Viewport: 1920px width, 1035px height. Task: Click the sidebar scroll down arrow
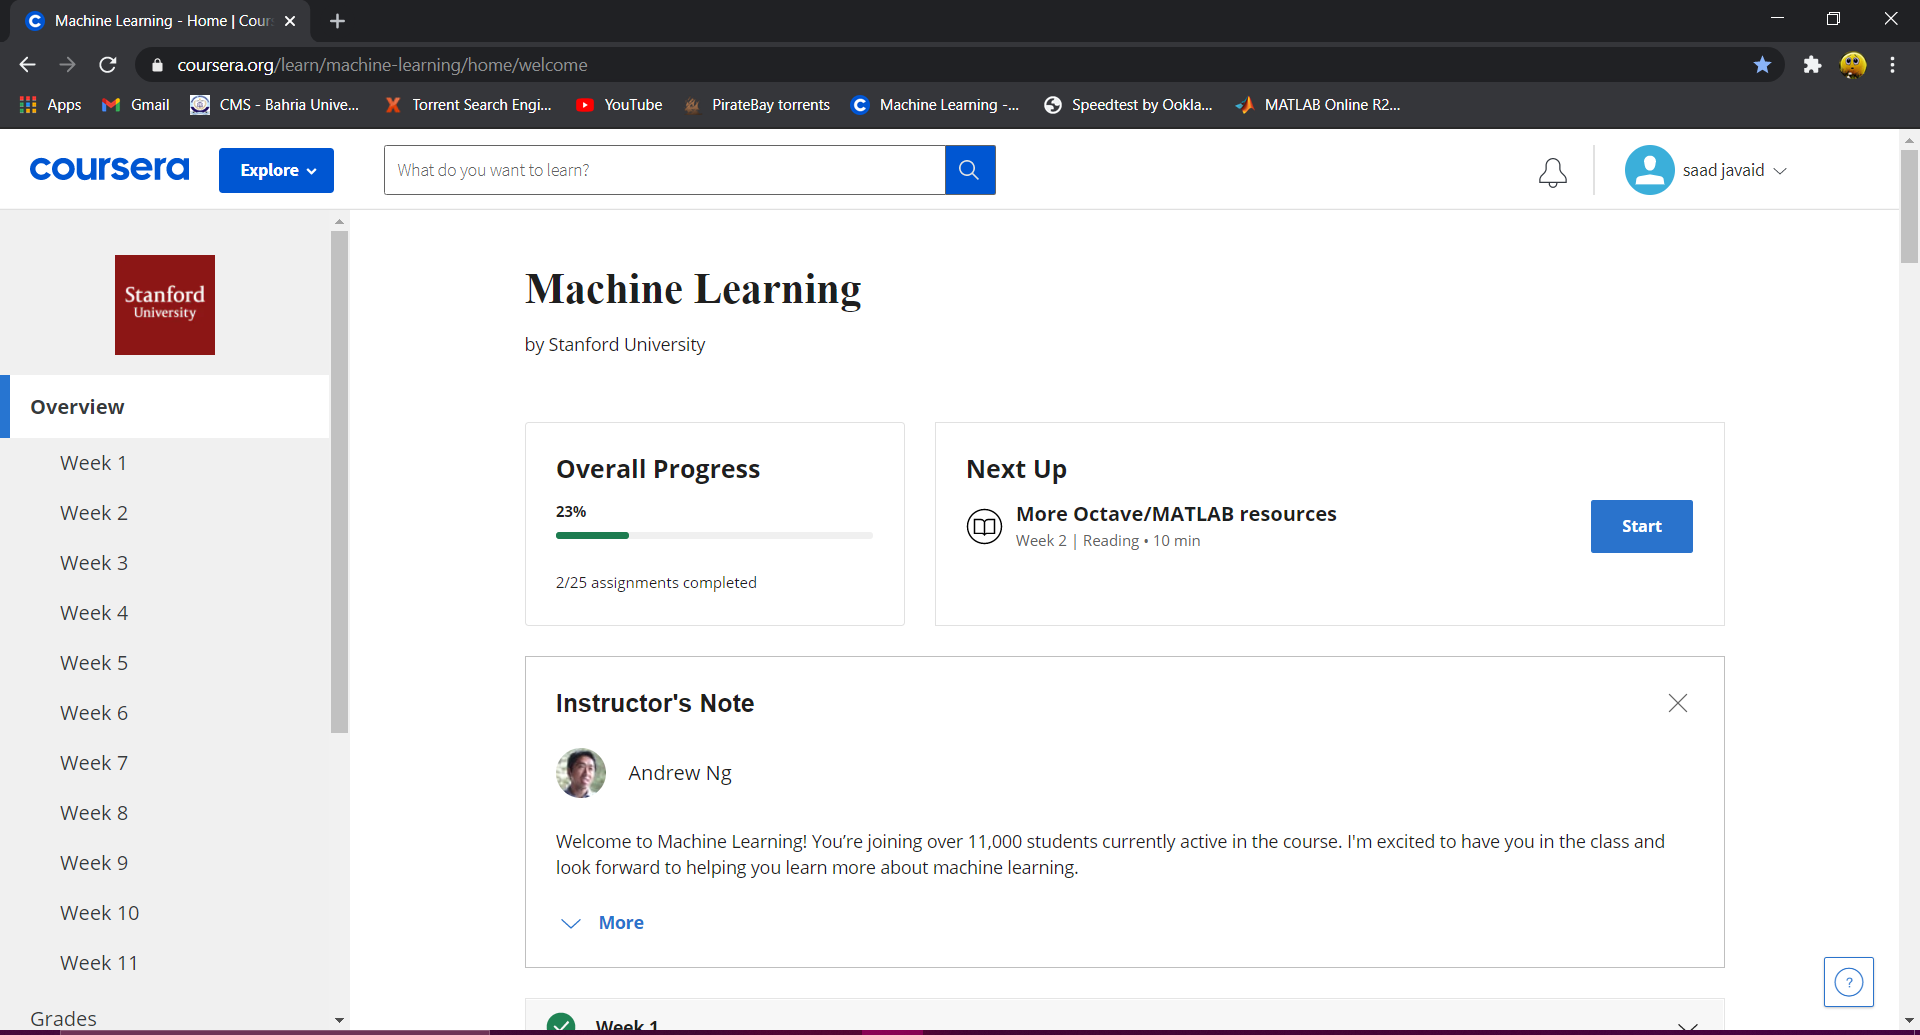339,1020
